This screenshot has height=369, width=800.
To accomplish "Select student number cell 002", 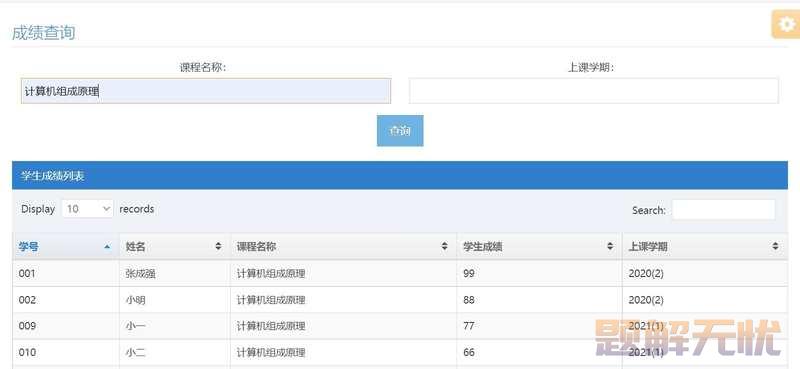I will pyautogui.click(x=27, y=300).
